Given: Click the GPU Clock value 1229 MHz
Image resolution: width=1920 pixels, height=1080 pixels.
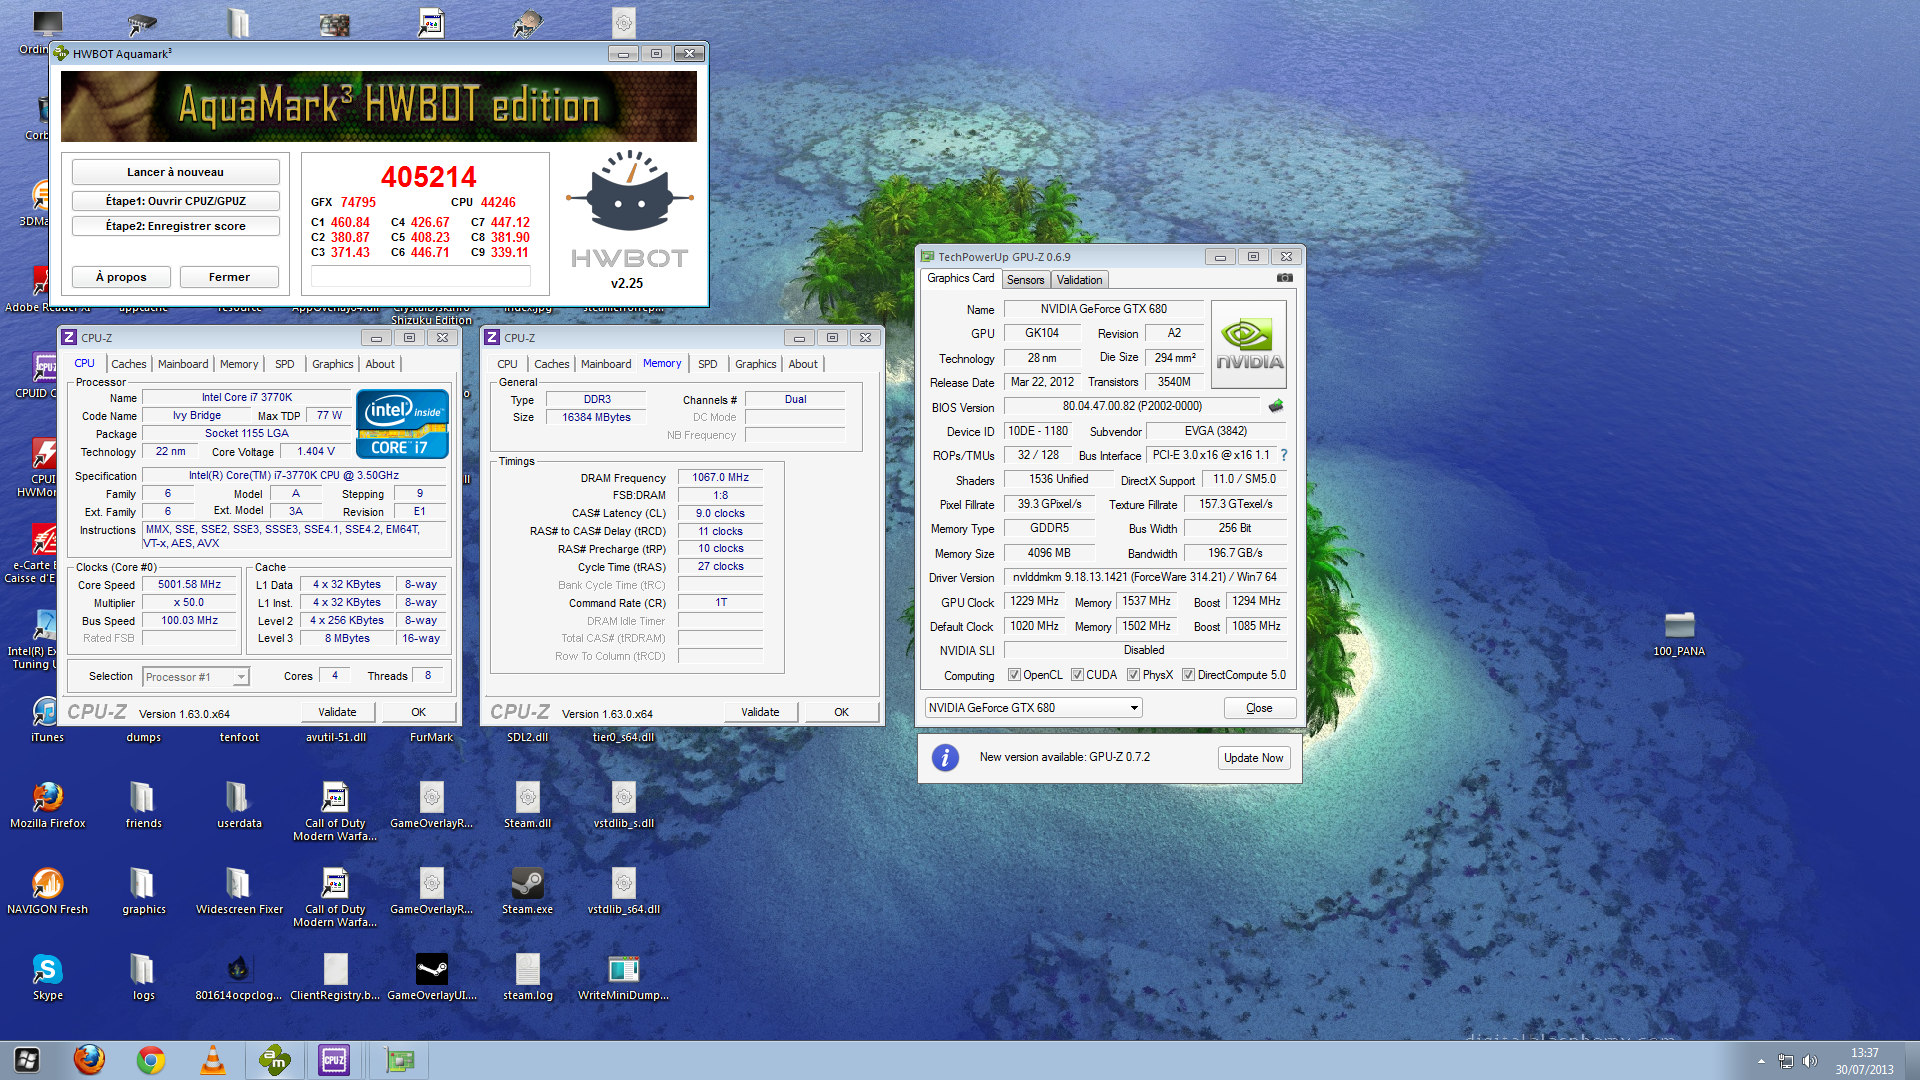Looking at the screenshot, I should pyautogui.click(x=1034, y=602).
